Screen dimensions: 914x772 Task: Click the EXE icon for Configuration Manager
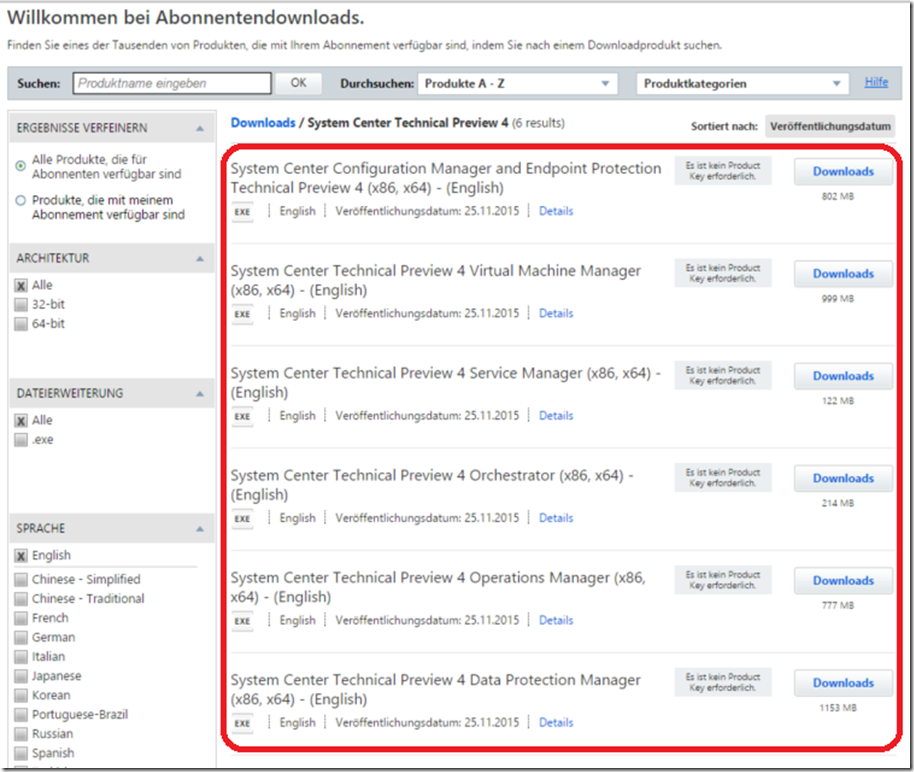(x=242, y=212)
